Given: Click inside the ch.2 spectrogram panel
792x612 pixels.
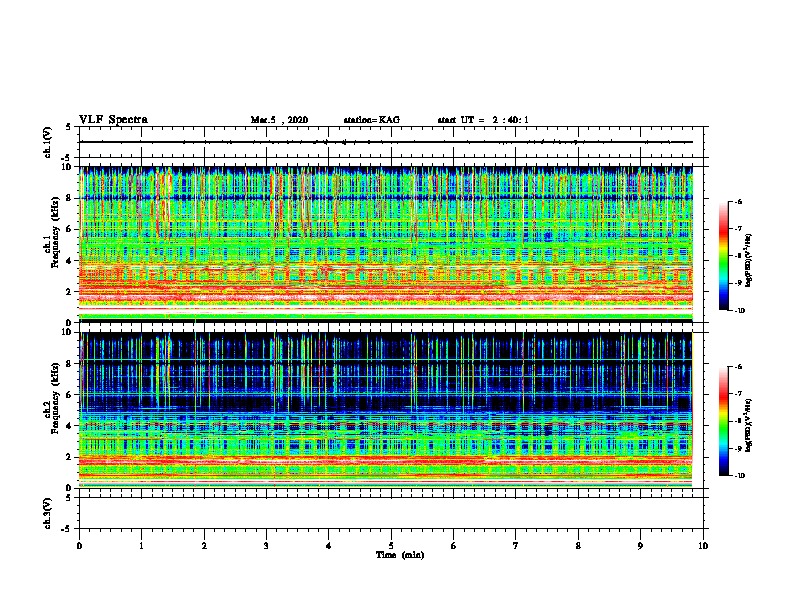Looking at the screenshot, I should pos(385,410).
